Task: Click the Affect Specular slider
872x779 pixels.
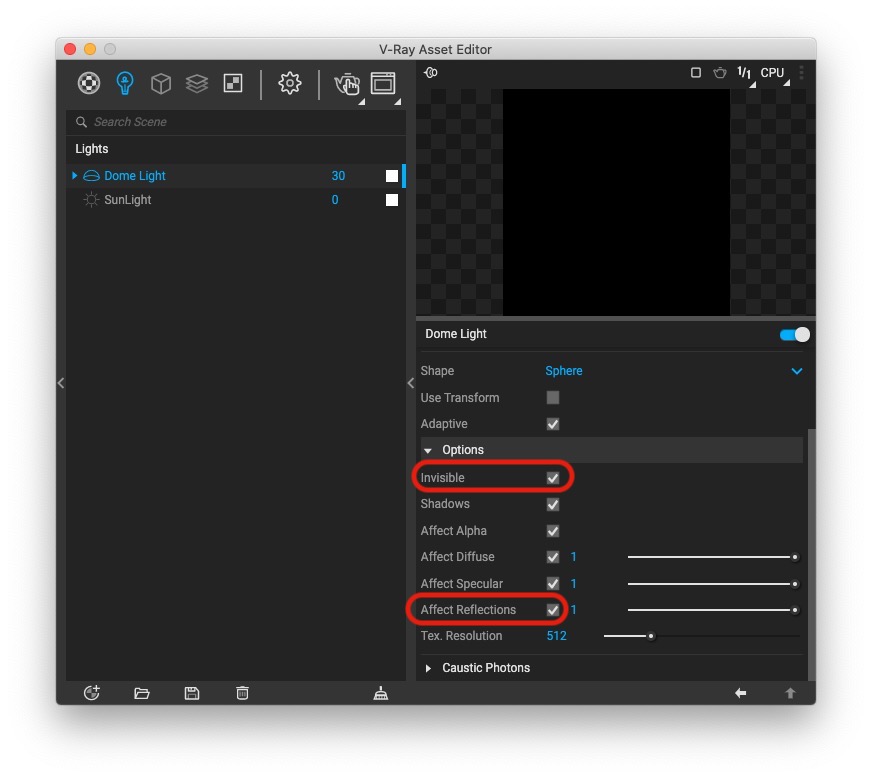Action: (x=714, y=583)
